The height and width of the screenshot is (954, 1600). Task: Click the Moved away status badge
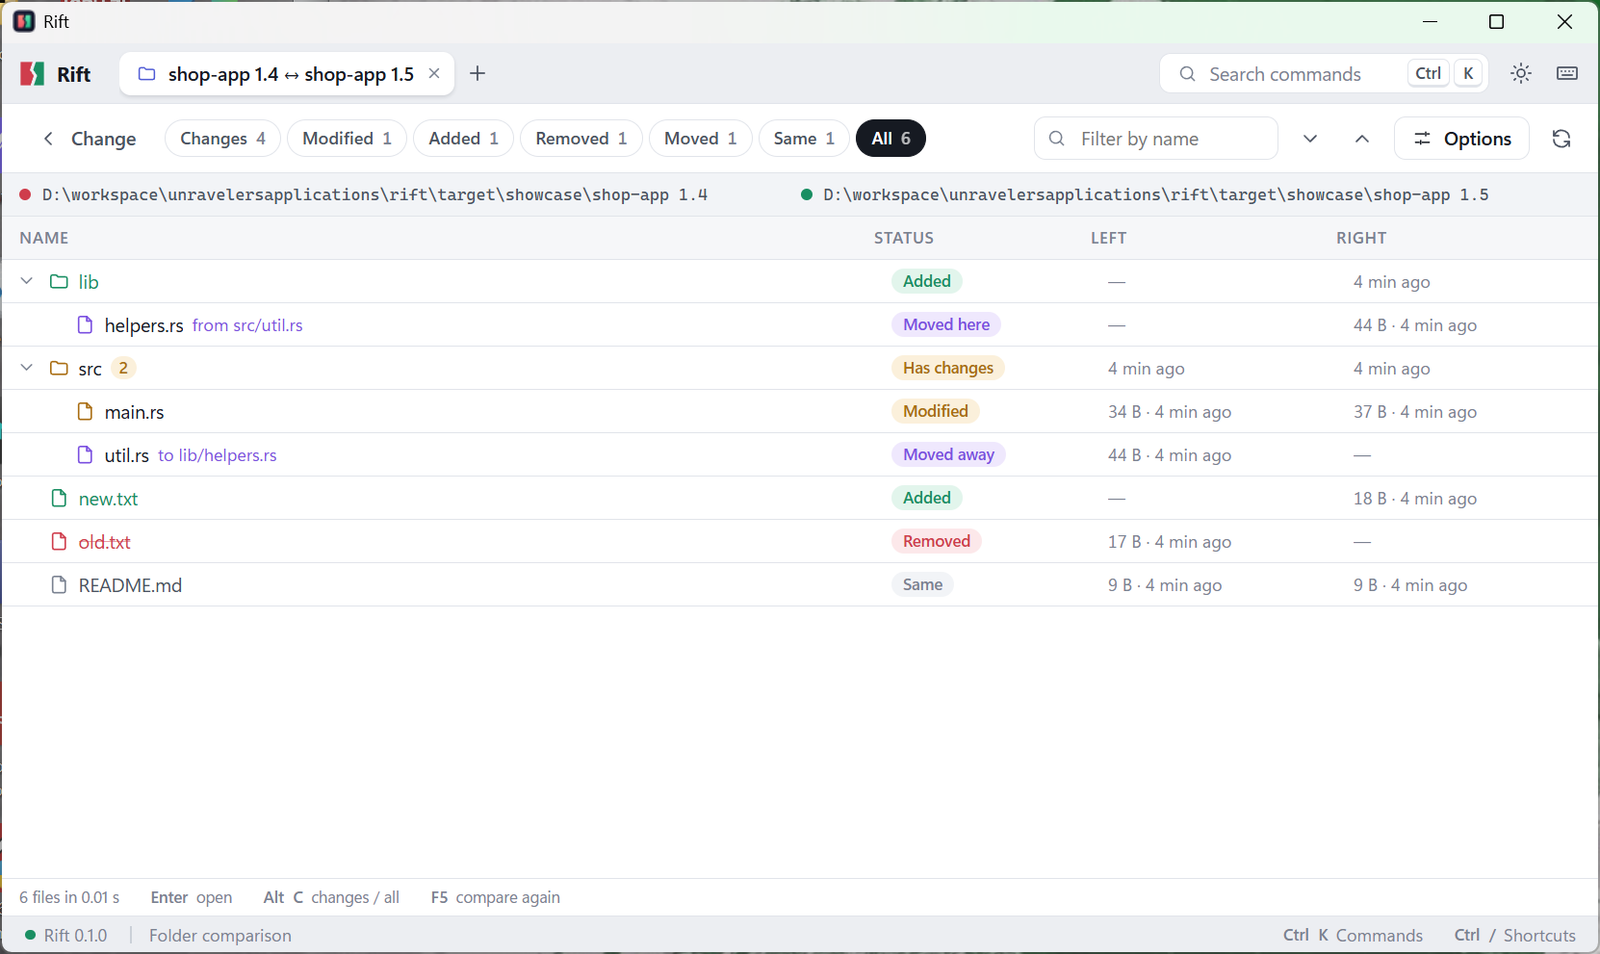[948, 455]
